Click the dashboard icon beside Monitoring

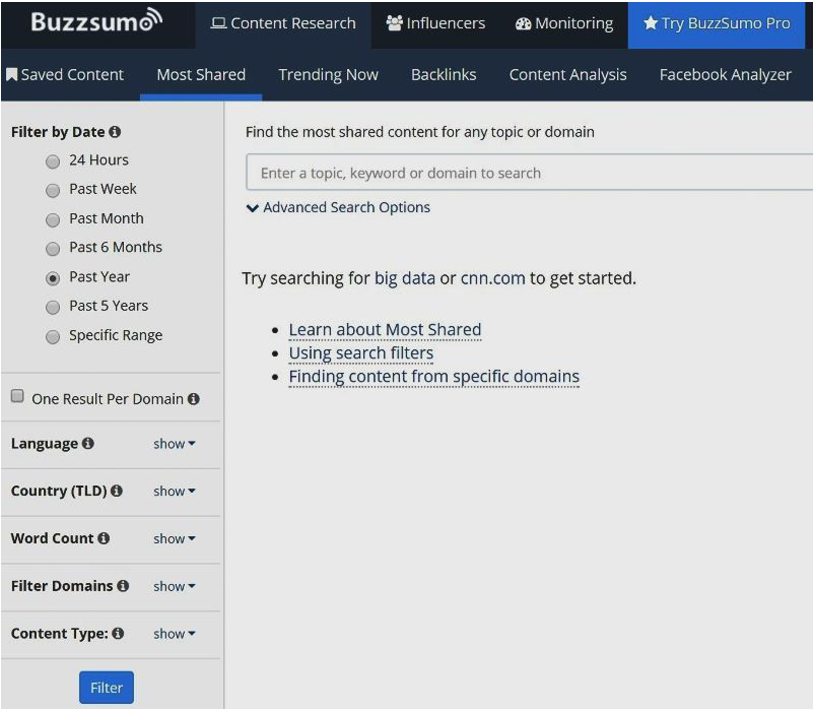click(523, 24)
